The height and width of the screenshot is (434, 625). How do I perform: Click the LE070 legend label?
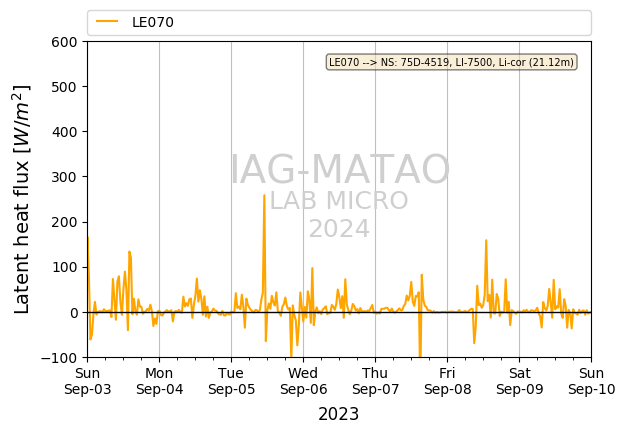tap(153, 22)
